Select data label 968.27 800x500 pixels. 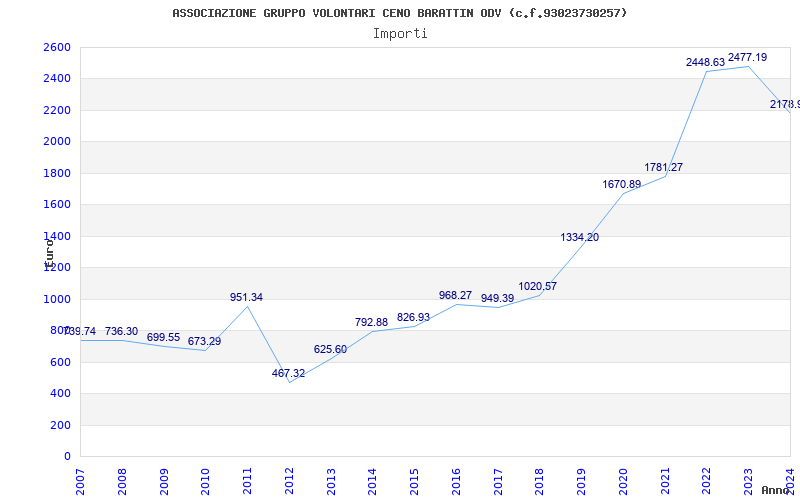[455, 295]
